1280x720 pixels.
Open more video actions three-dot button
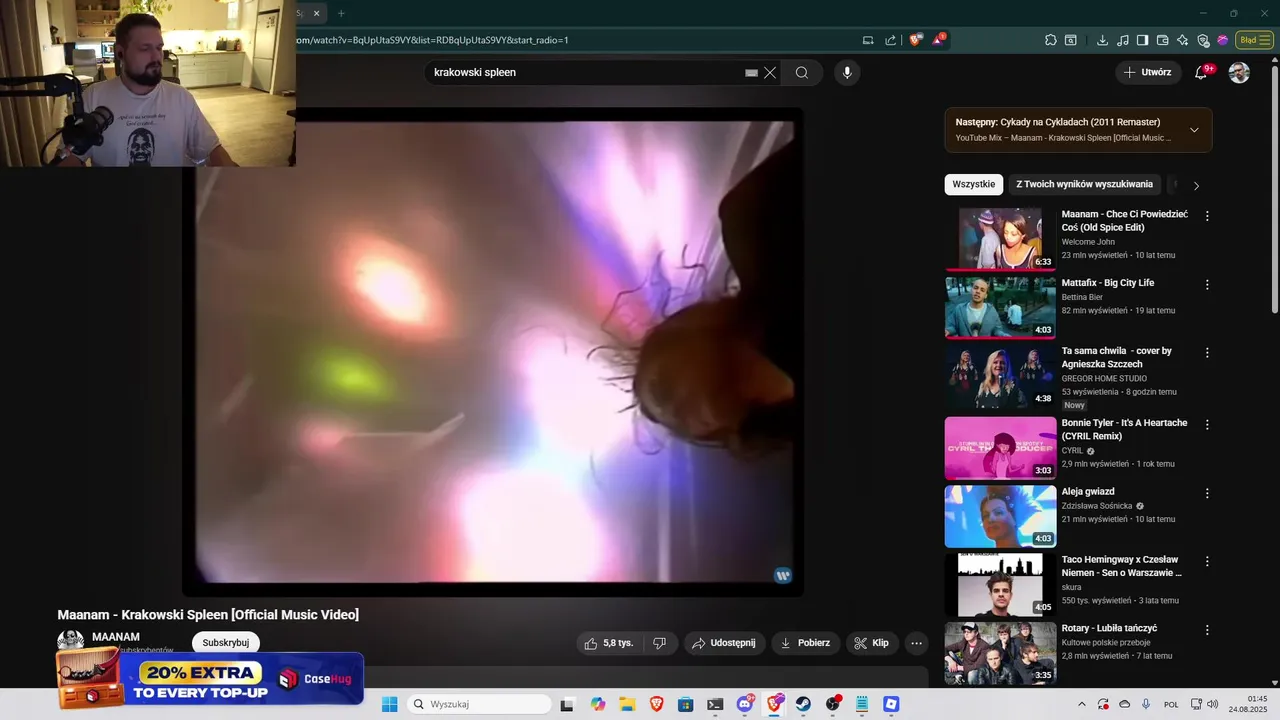click(916, 643)
